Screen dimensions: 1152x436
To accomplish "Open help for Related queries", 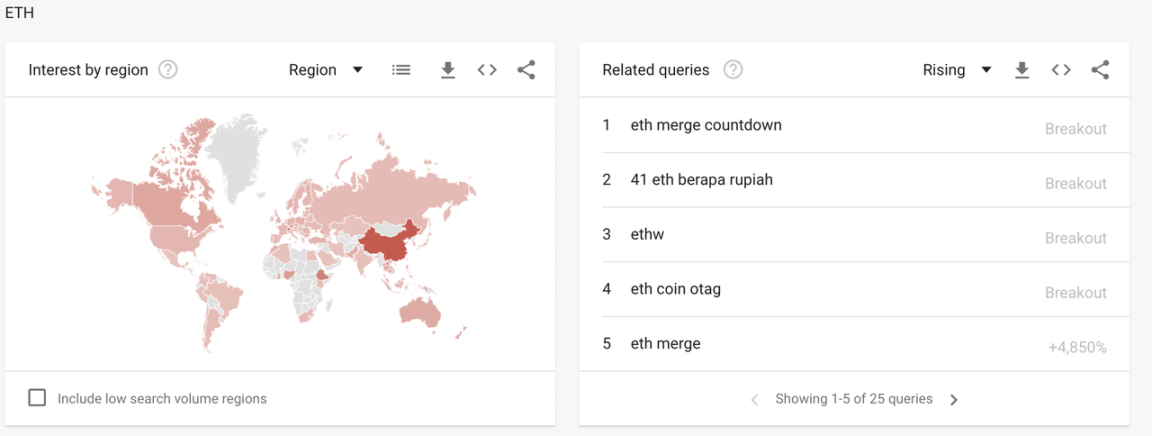I will coord(733,70).
